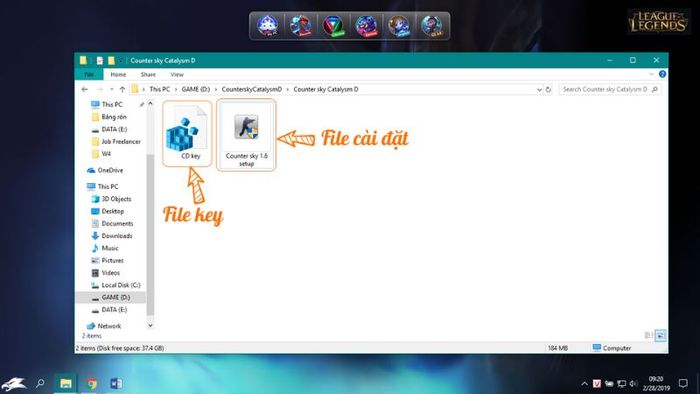Open the Share ribbon tab
The width and height of the screenshot is (700, 394).
(x=148, y=75)
